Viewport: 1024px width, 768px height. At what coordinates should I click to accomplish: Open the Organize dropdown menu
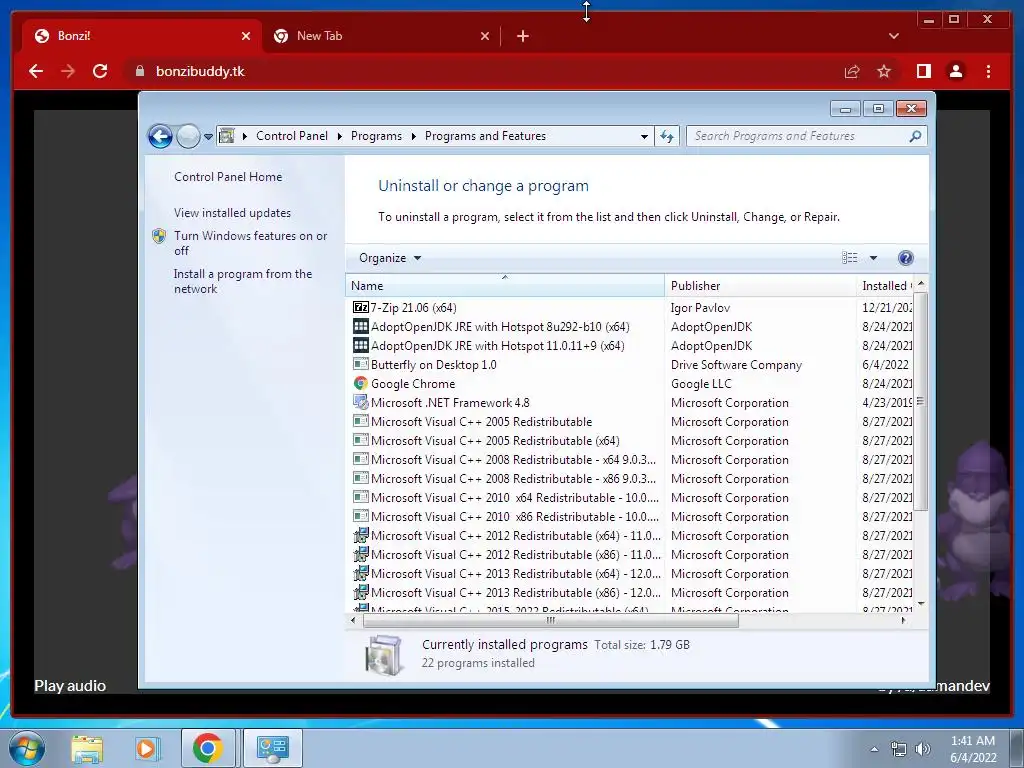(390, 258)
